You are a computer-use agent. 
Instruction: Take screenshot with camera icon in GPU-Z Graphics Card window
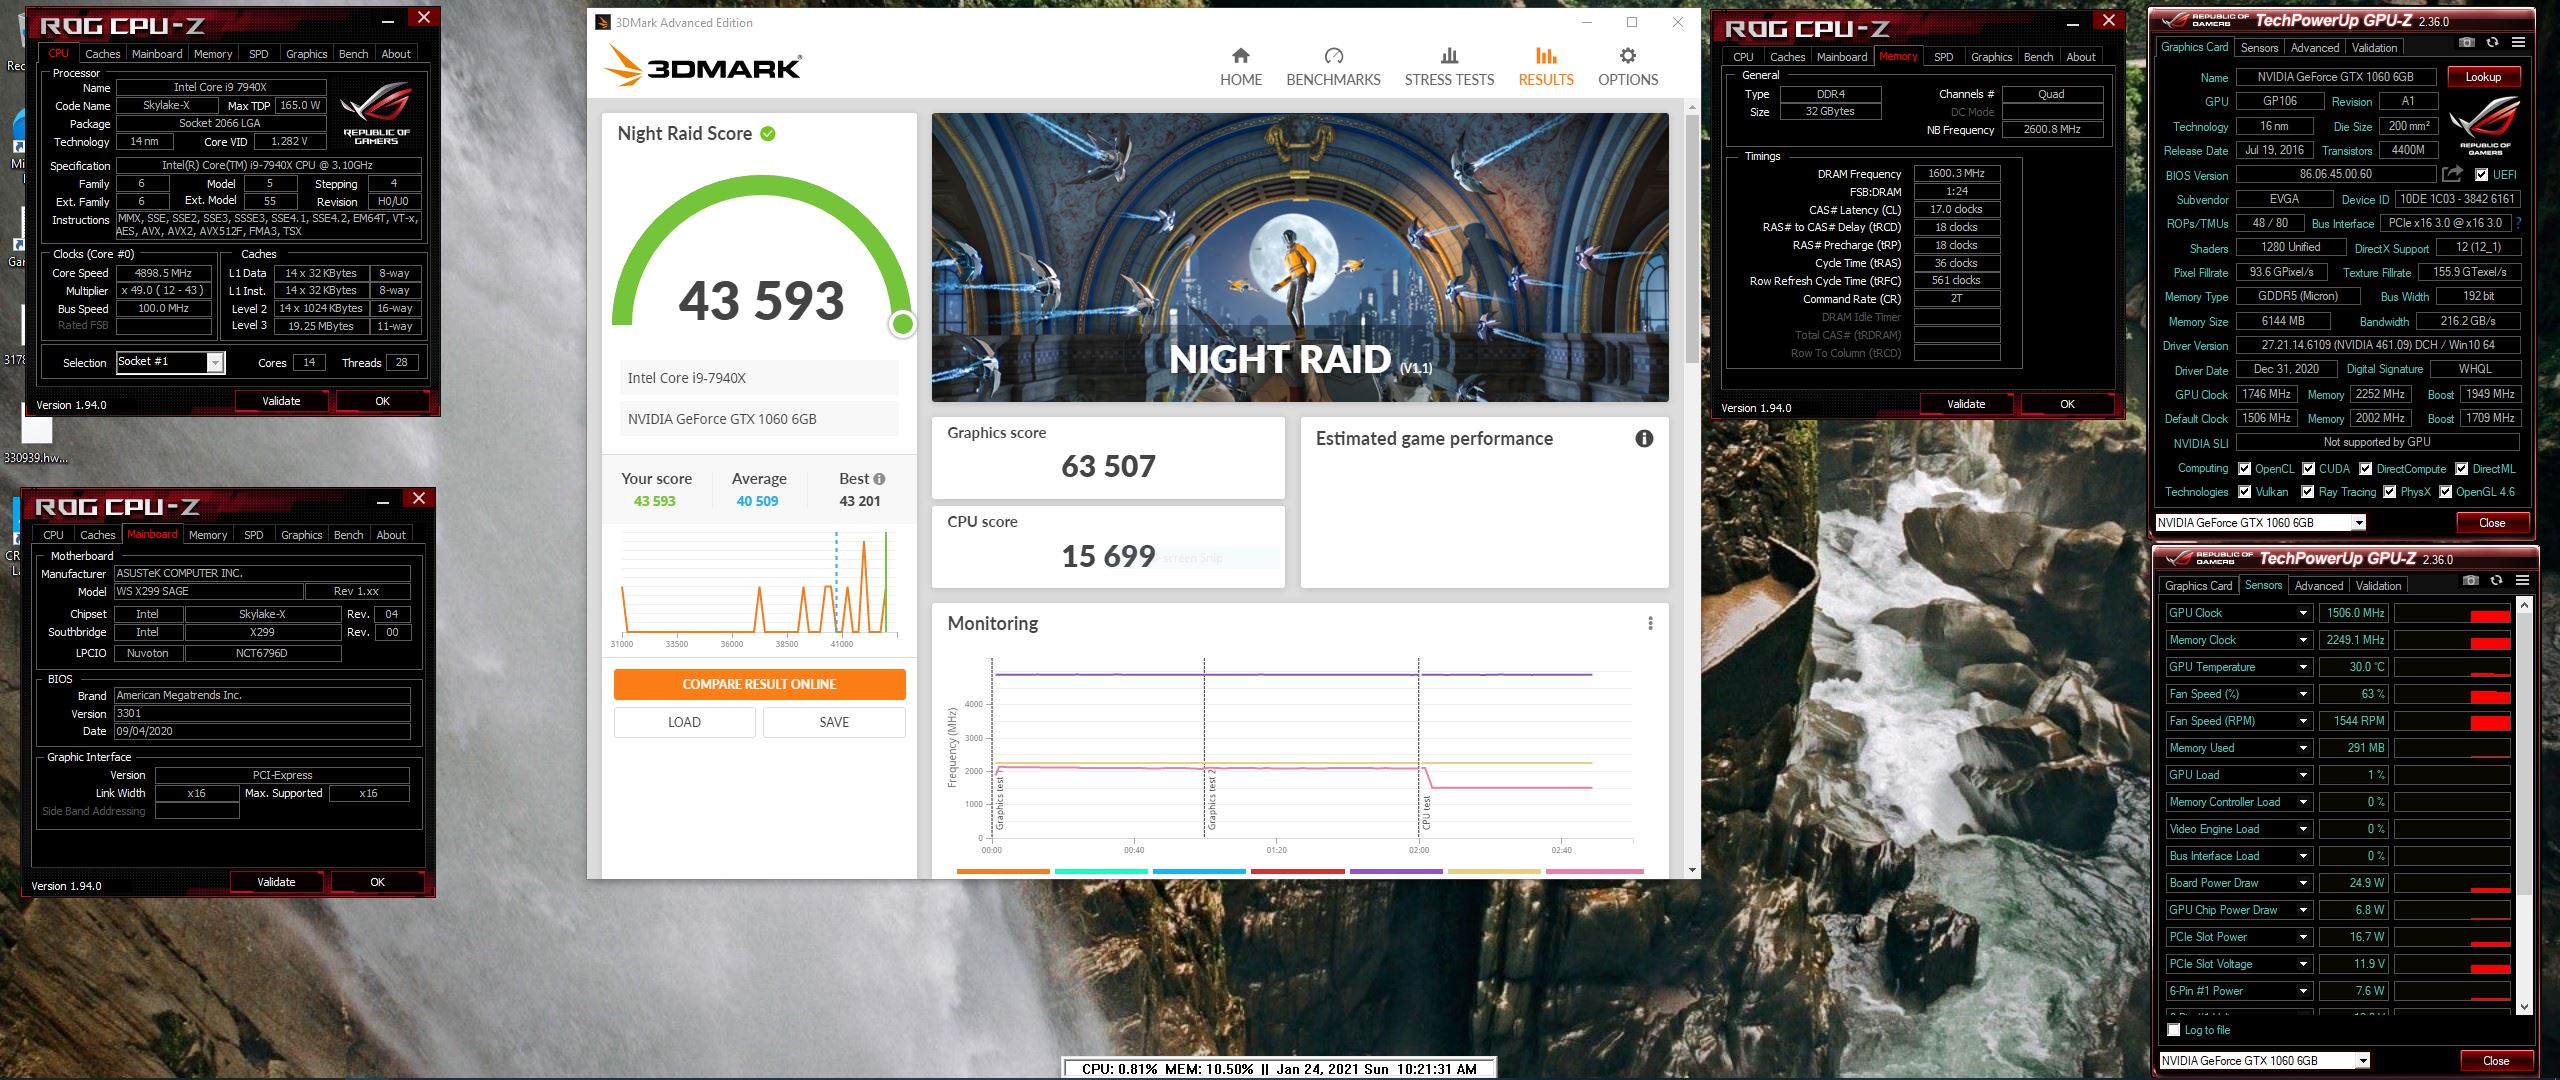(x=2467, y=43)
